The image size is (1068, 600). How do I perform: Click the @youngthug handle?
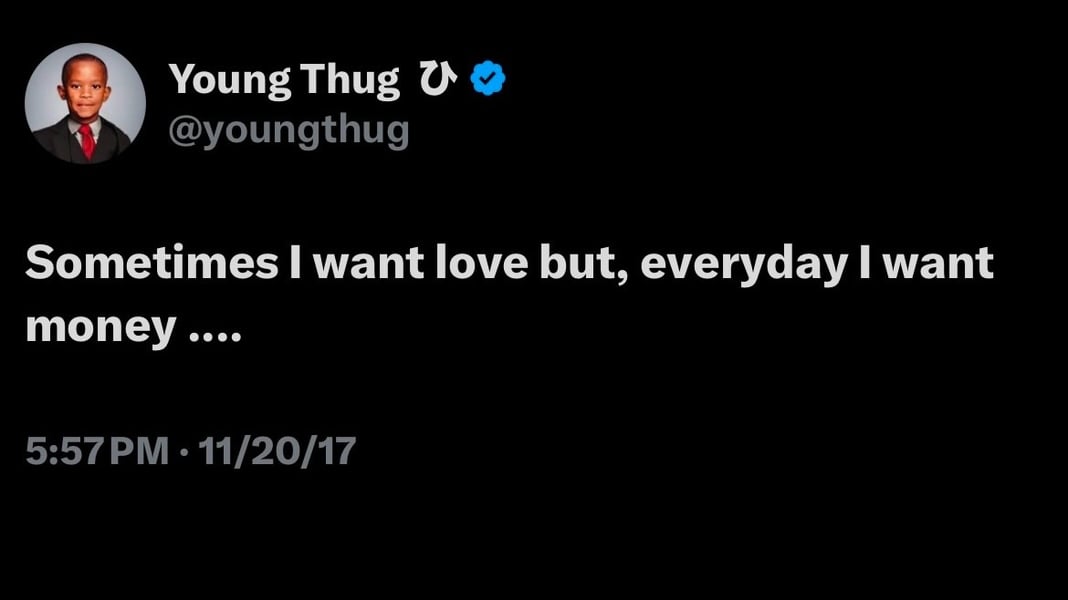289,129
